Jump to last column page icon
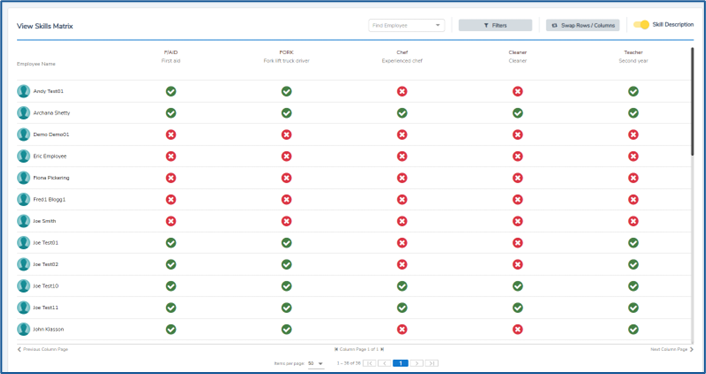The width and height of the screenshot is (706, 374). [382, 349]
